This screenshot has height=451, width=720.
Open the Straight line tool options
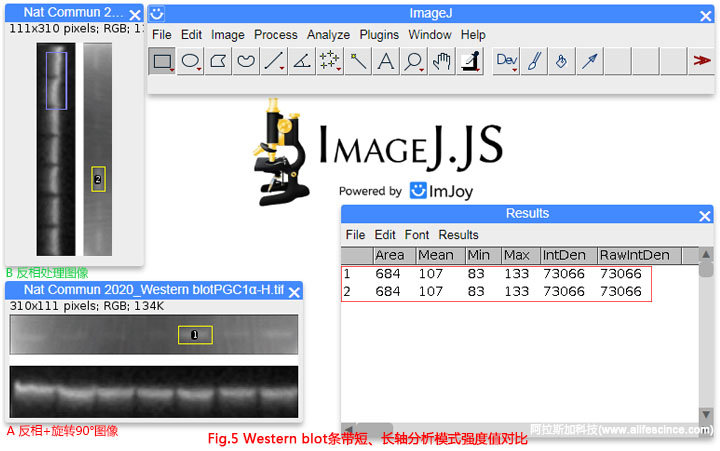point(274,62)
